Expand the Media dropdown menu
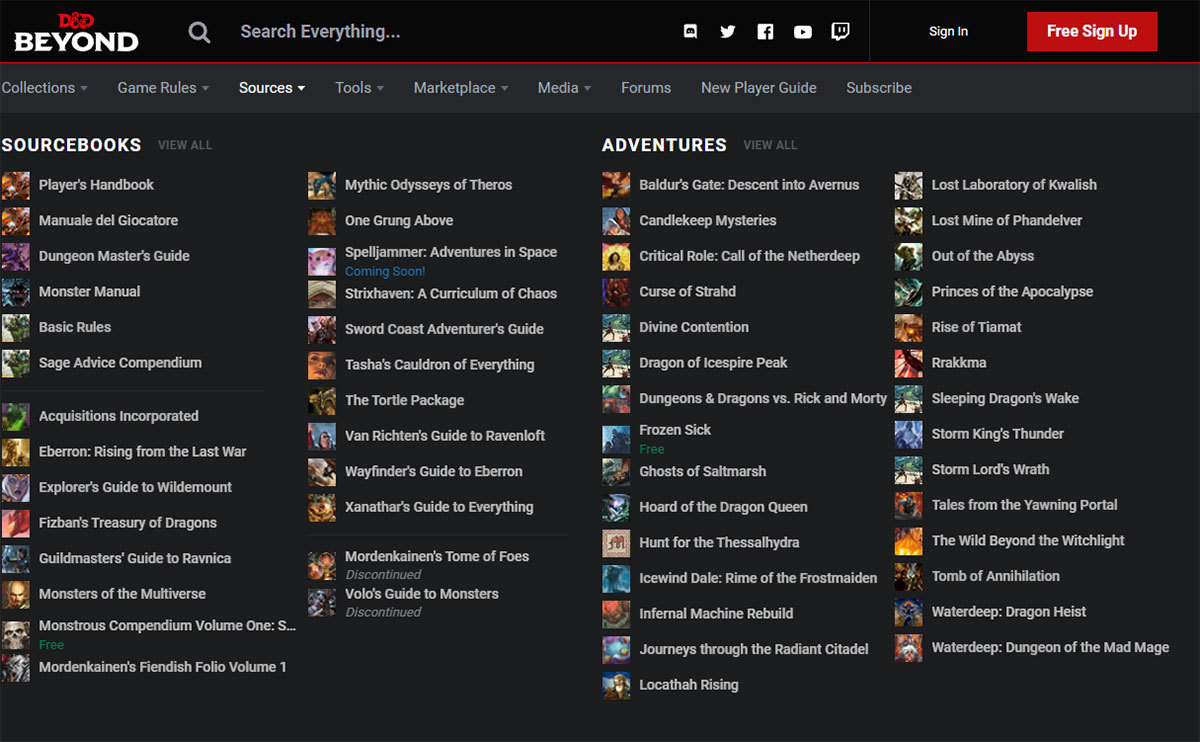1200x742 pixels. (x=564, y=88)
